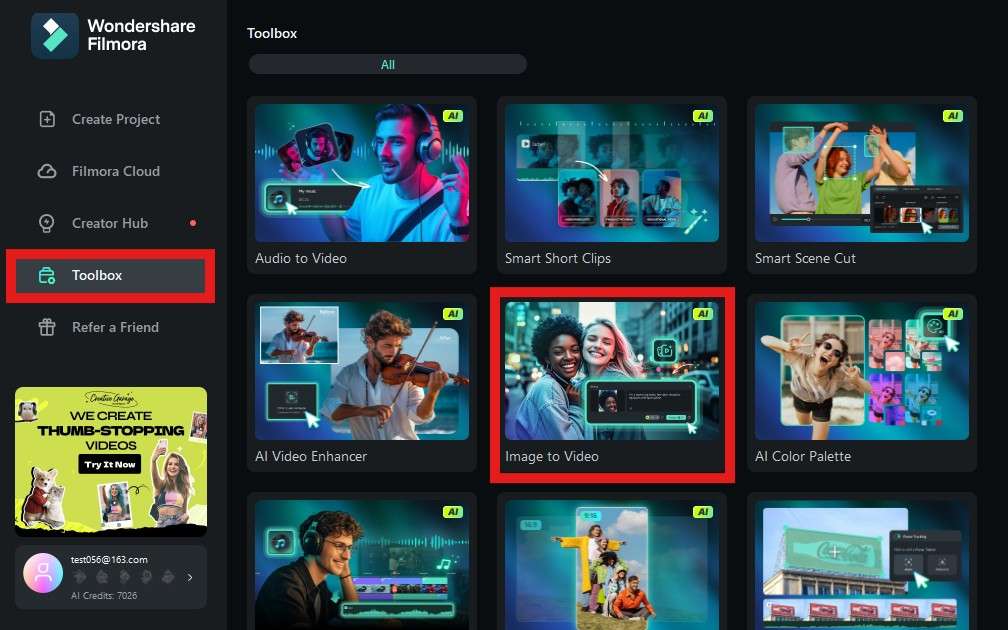The width and height of the screenshot is (1008, 630).
Task: Open the Smart Short Clips tool thumbnail
Action: 612,173
